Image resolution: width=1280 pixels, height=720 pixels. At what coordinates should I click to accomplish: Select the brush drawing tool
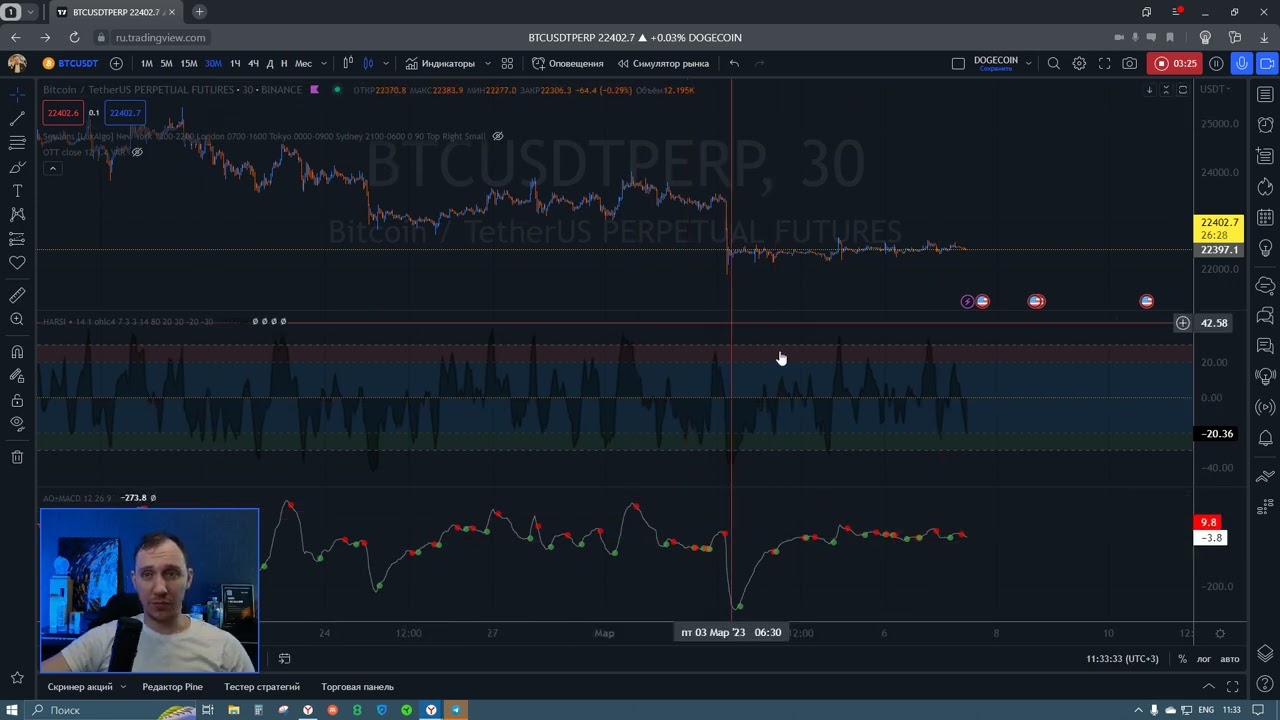[17, 166]
